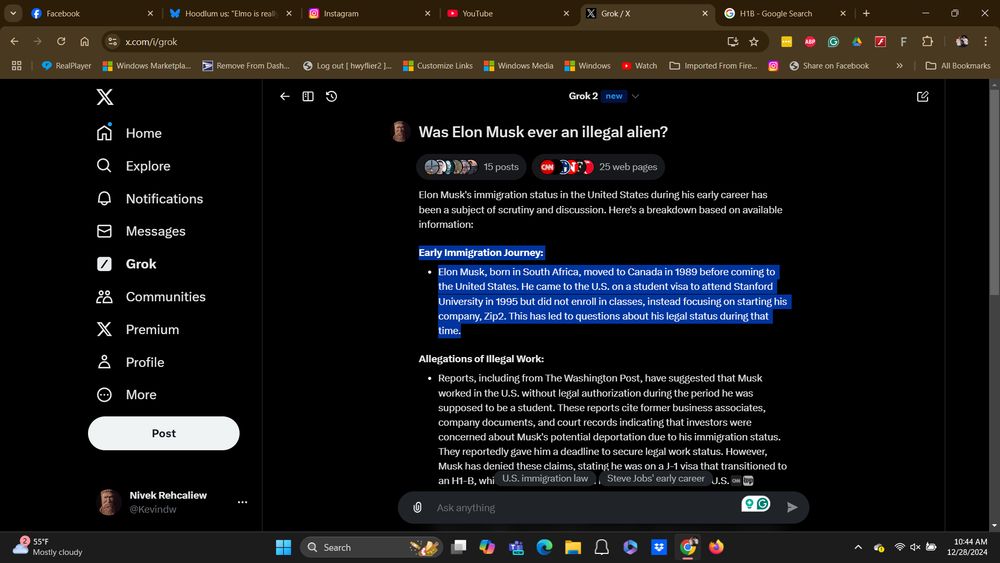Open the 15 posts sources chip
The height and width of the screenshot is (563, 1000).
471,167
